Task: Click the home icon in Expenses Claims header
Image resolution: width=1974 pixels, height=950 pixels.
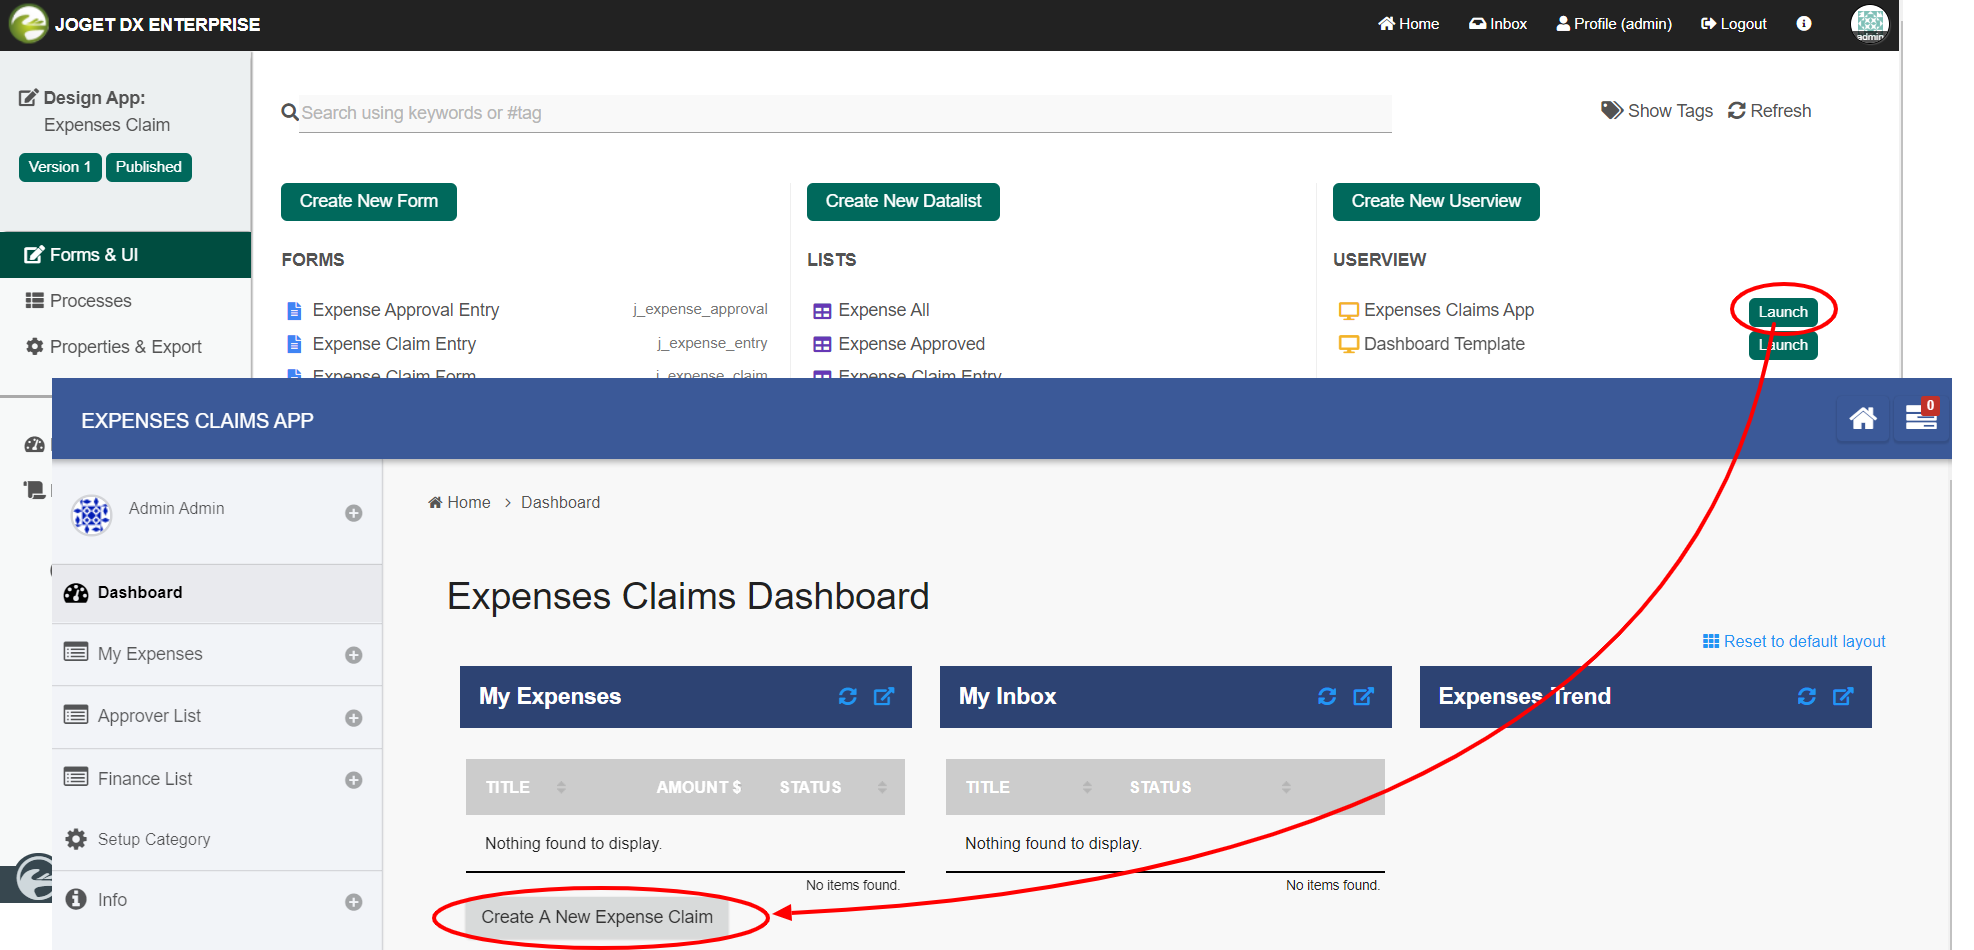Action: pyautogui.click(x=1862, y=419)
